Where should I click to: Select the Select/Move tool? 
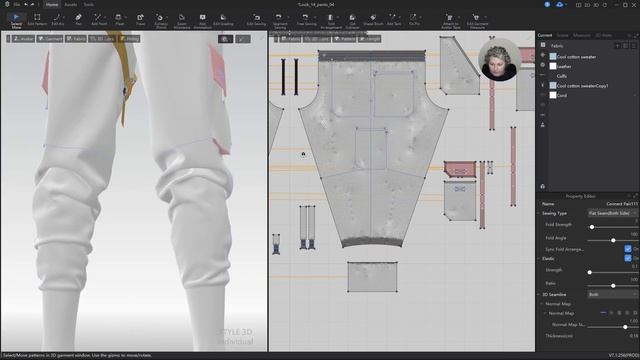16,20
